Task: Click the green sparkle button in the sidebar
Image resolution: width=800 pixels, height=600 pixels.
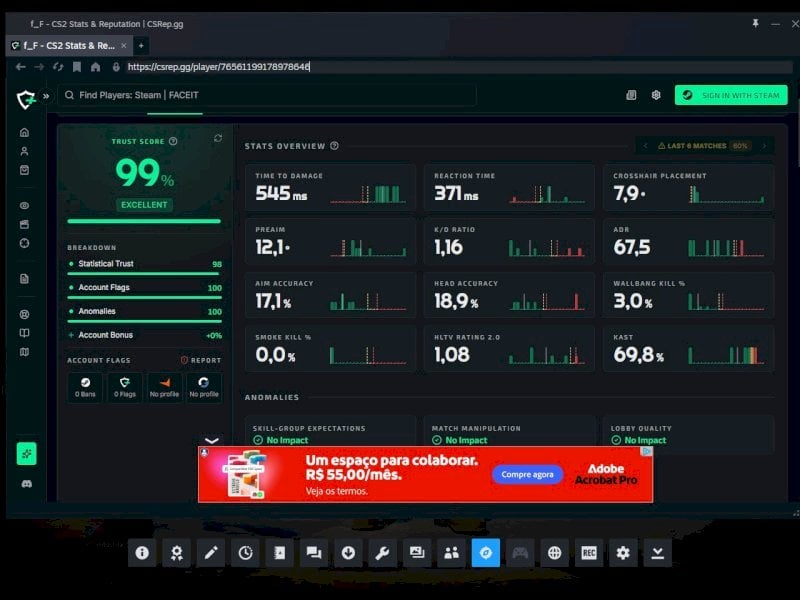Action: [x=27, y=454]
